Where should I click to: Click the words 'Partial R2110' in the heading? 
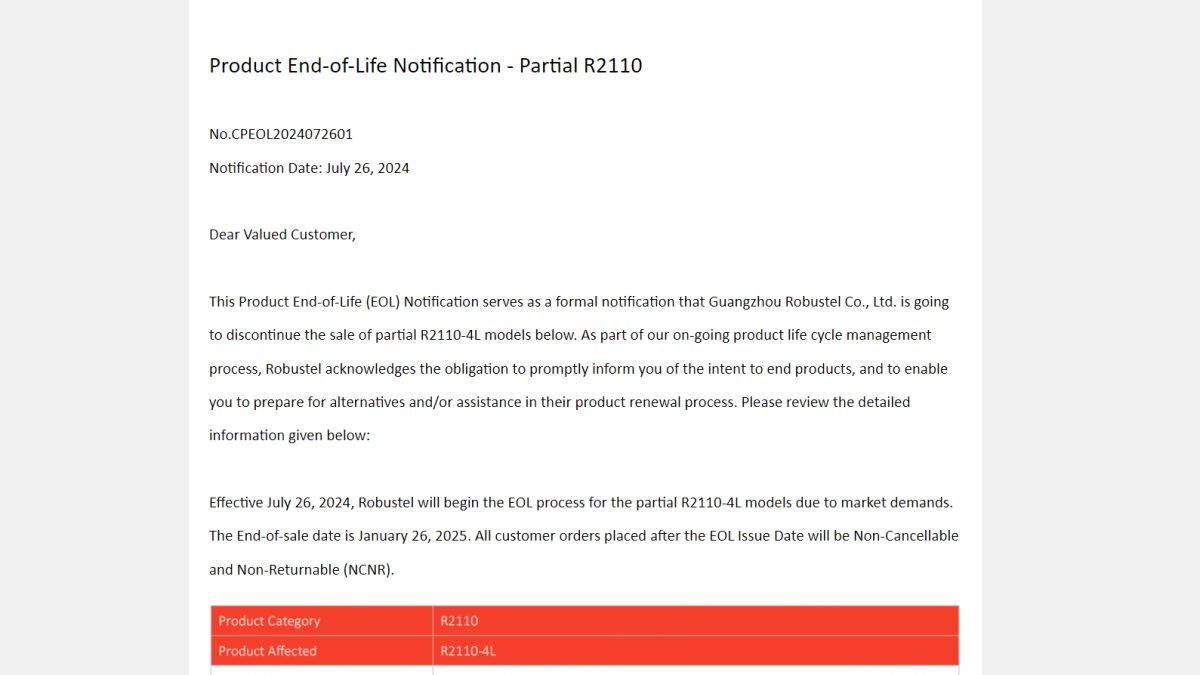[x=581, y=66]
